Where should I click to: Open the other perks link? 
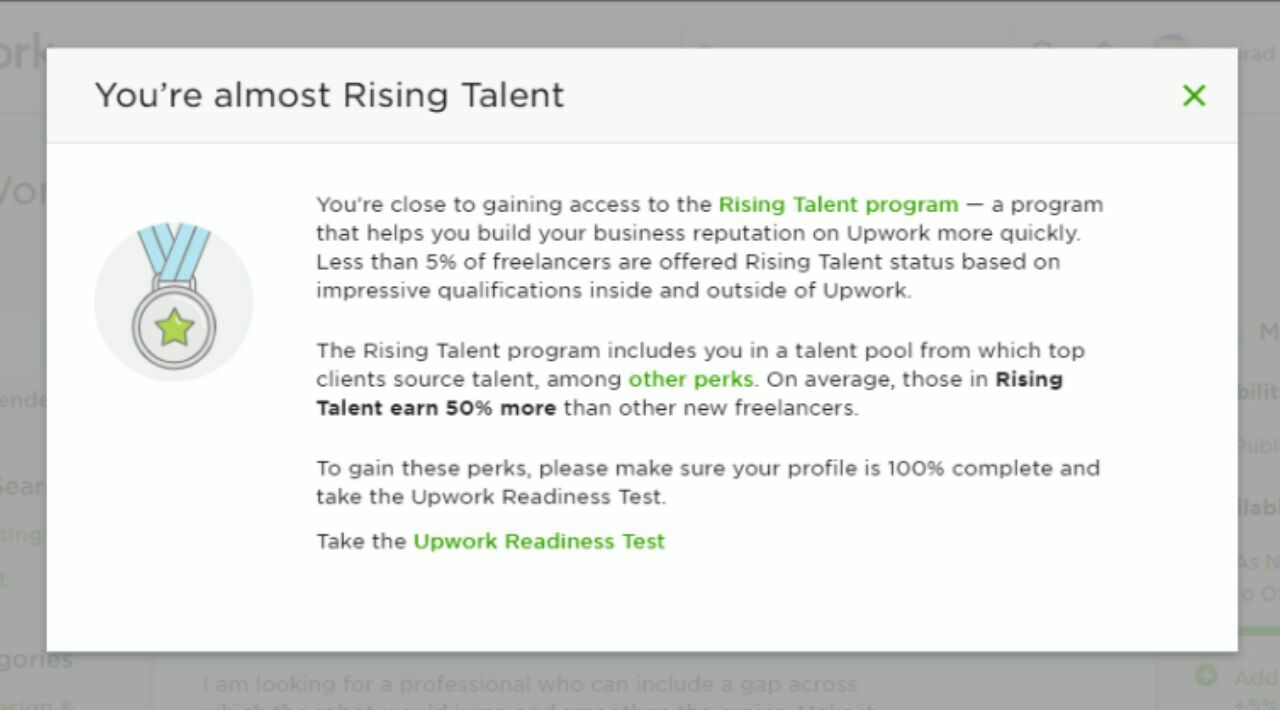point(690,380)
